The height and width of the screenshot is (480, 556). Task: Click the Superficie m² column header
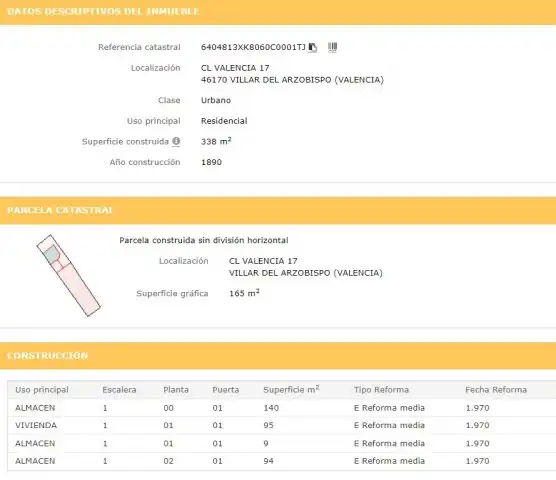291,390
